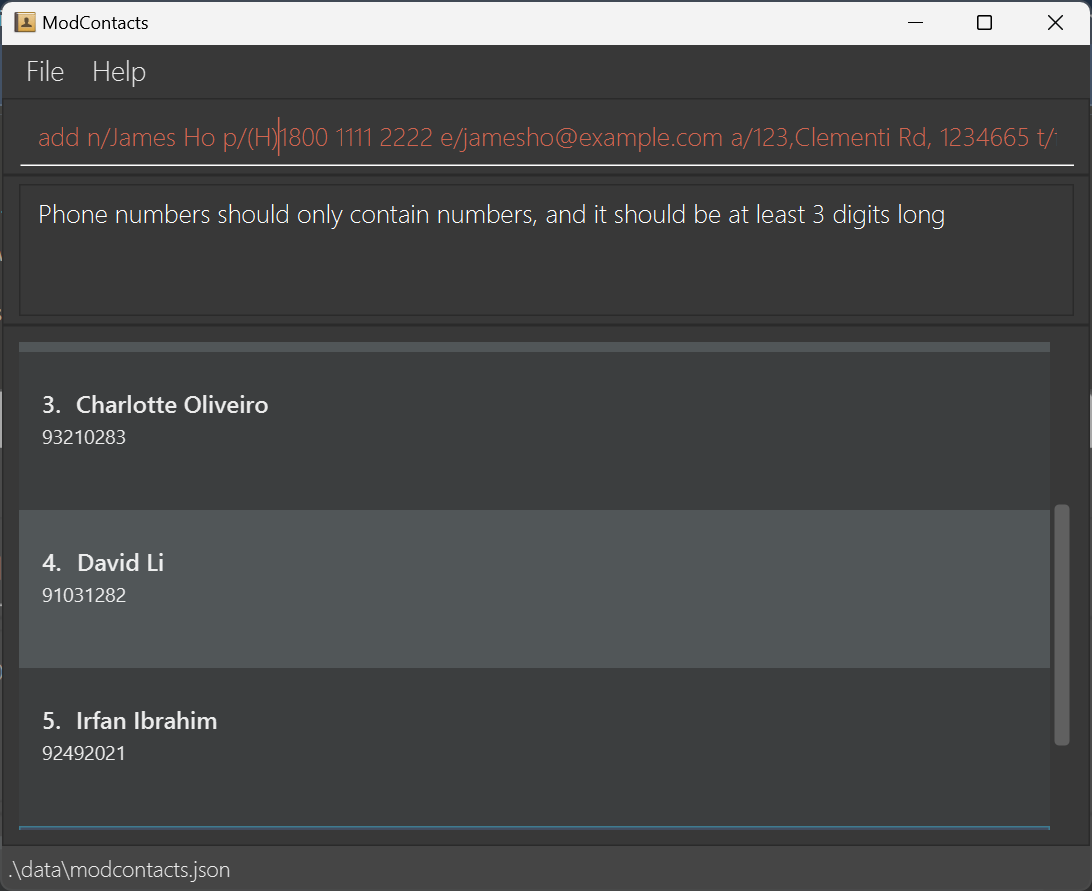Click the .\data\modcontacts.json status bar path
This screenshot has width=1092, height=891.
point(119,870)
